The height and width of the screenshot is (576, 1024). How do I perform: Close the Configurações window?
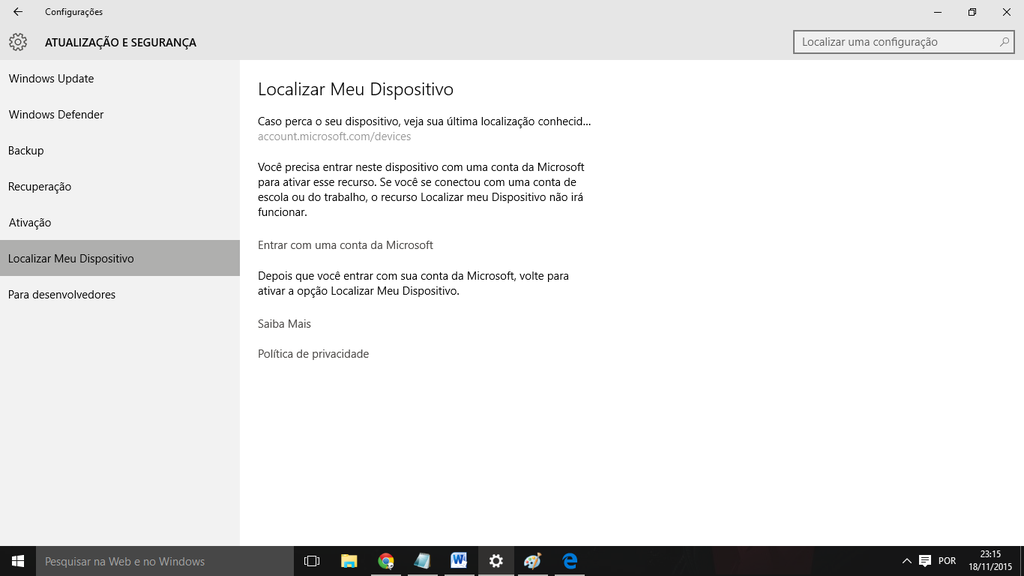pos(1006,12)
